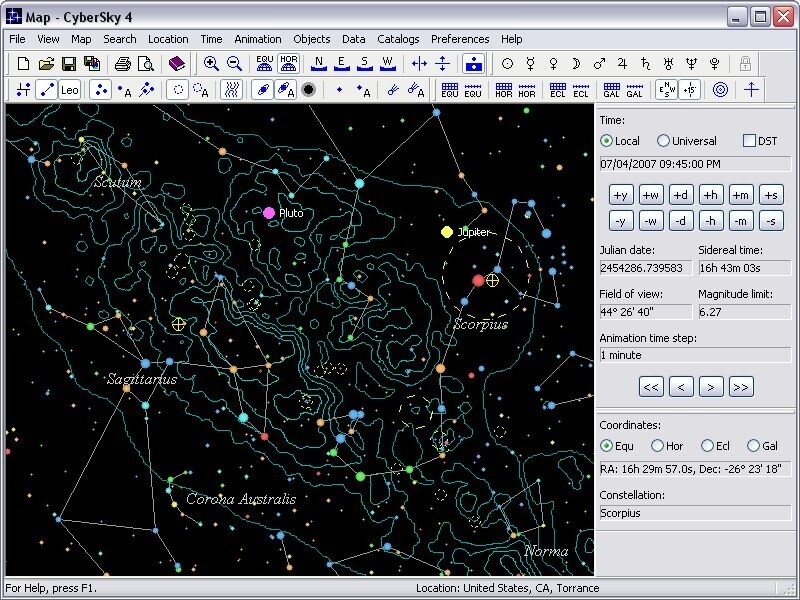Open the Animation menu

[258, 39]
